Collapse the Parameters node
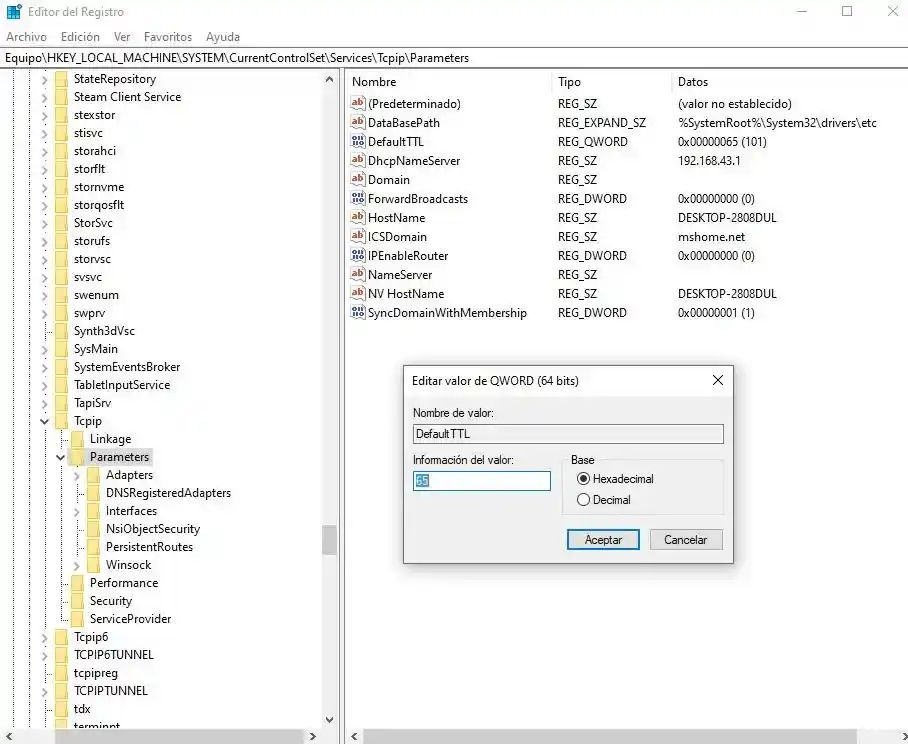Viewport: 908px width, 744px height. click(x=60, y=456)
